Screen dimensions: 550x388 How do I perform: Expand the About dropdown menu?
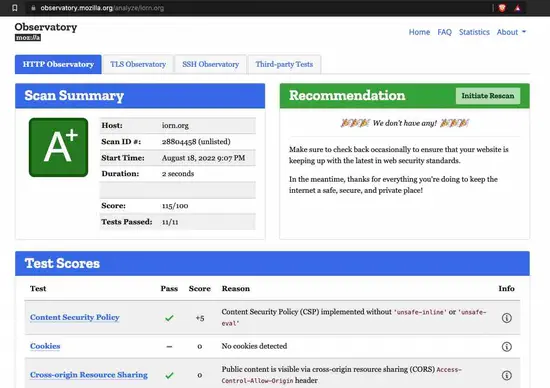511,32
